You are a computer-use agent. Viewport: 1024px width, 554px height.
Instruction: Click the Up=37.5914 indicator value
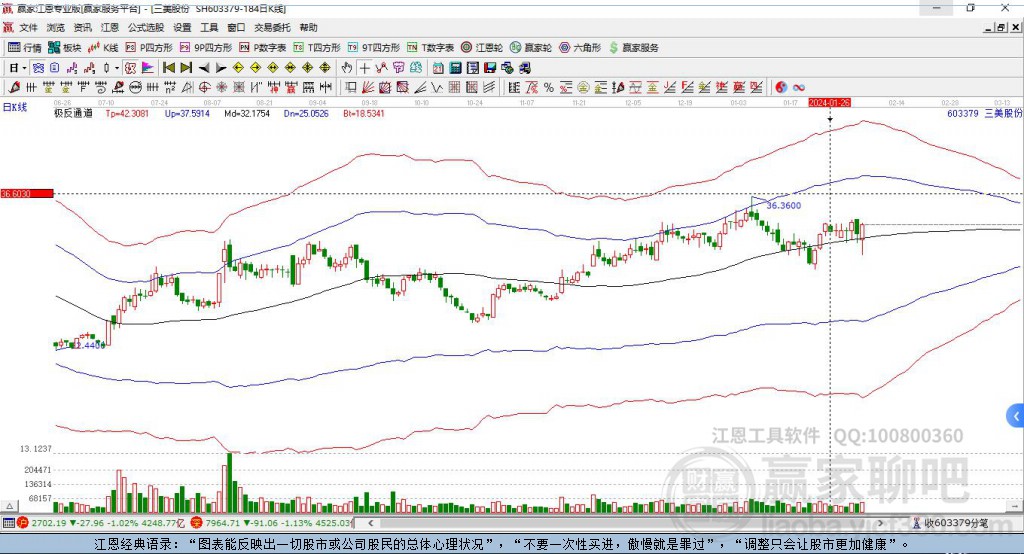click(187, 114)
